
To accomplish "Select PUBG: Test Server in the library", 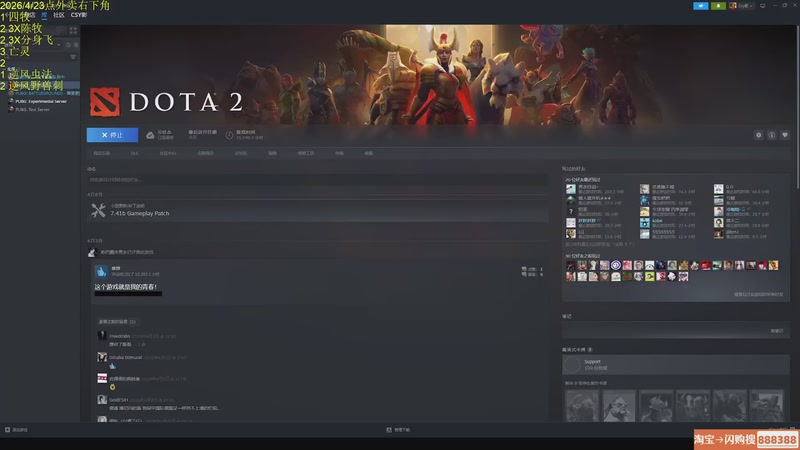I will pyautogui.click(x=32, y=110).
